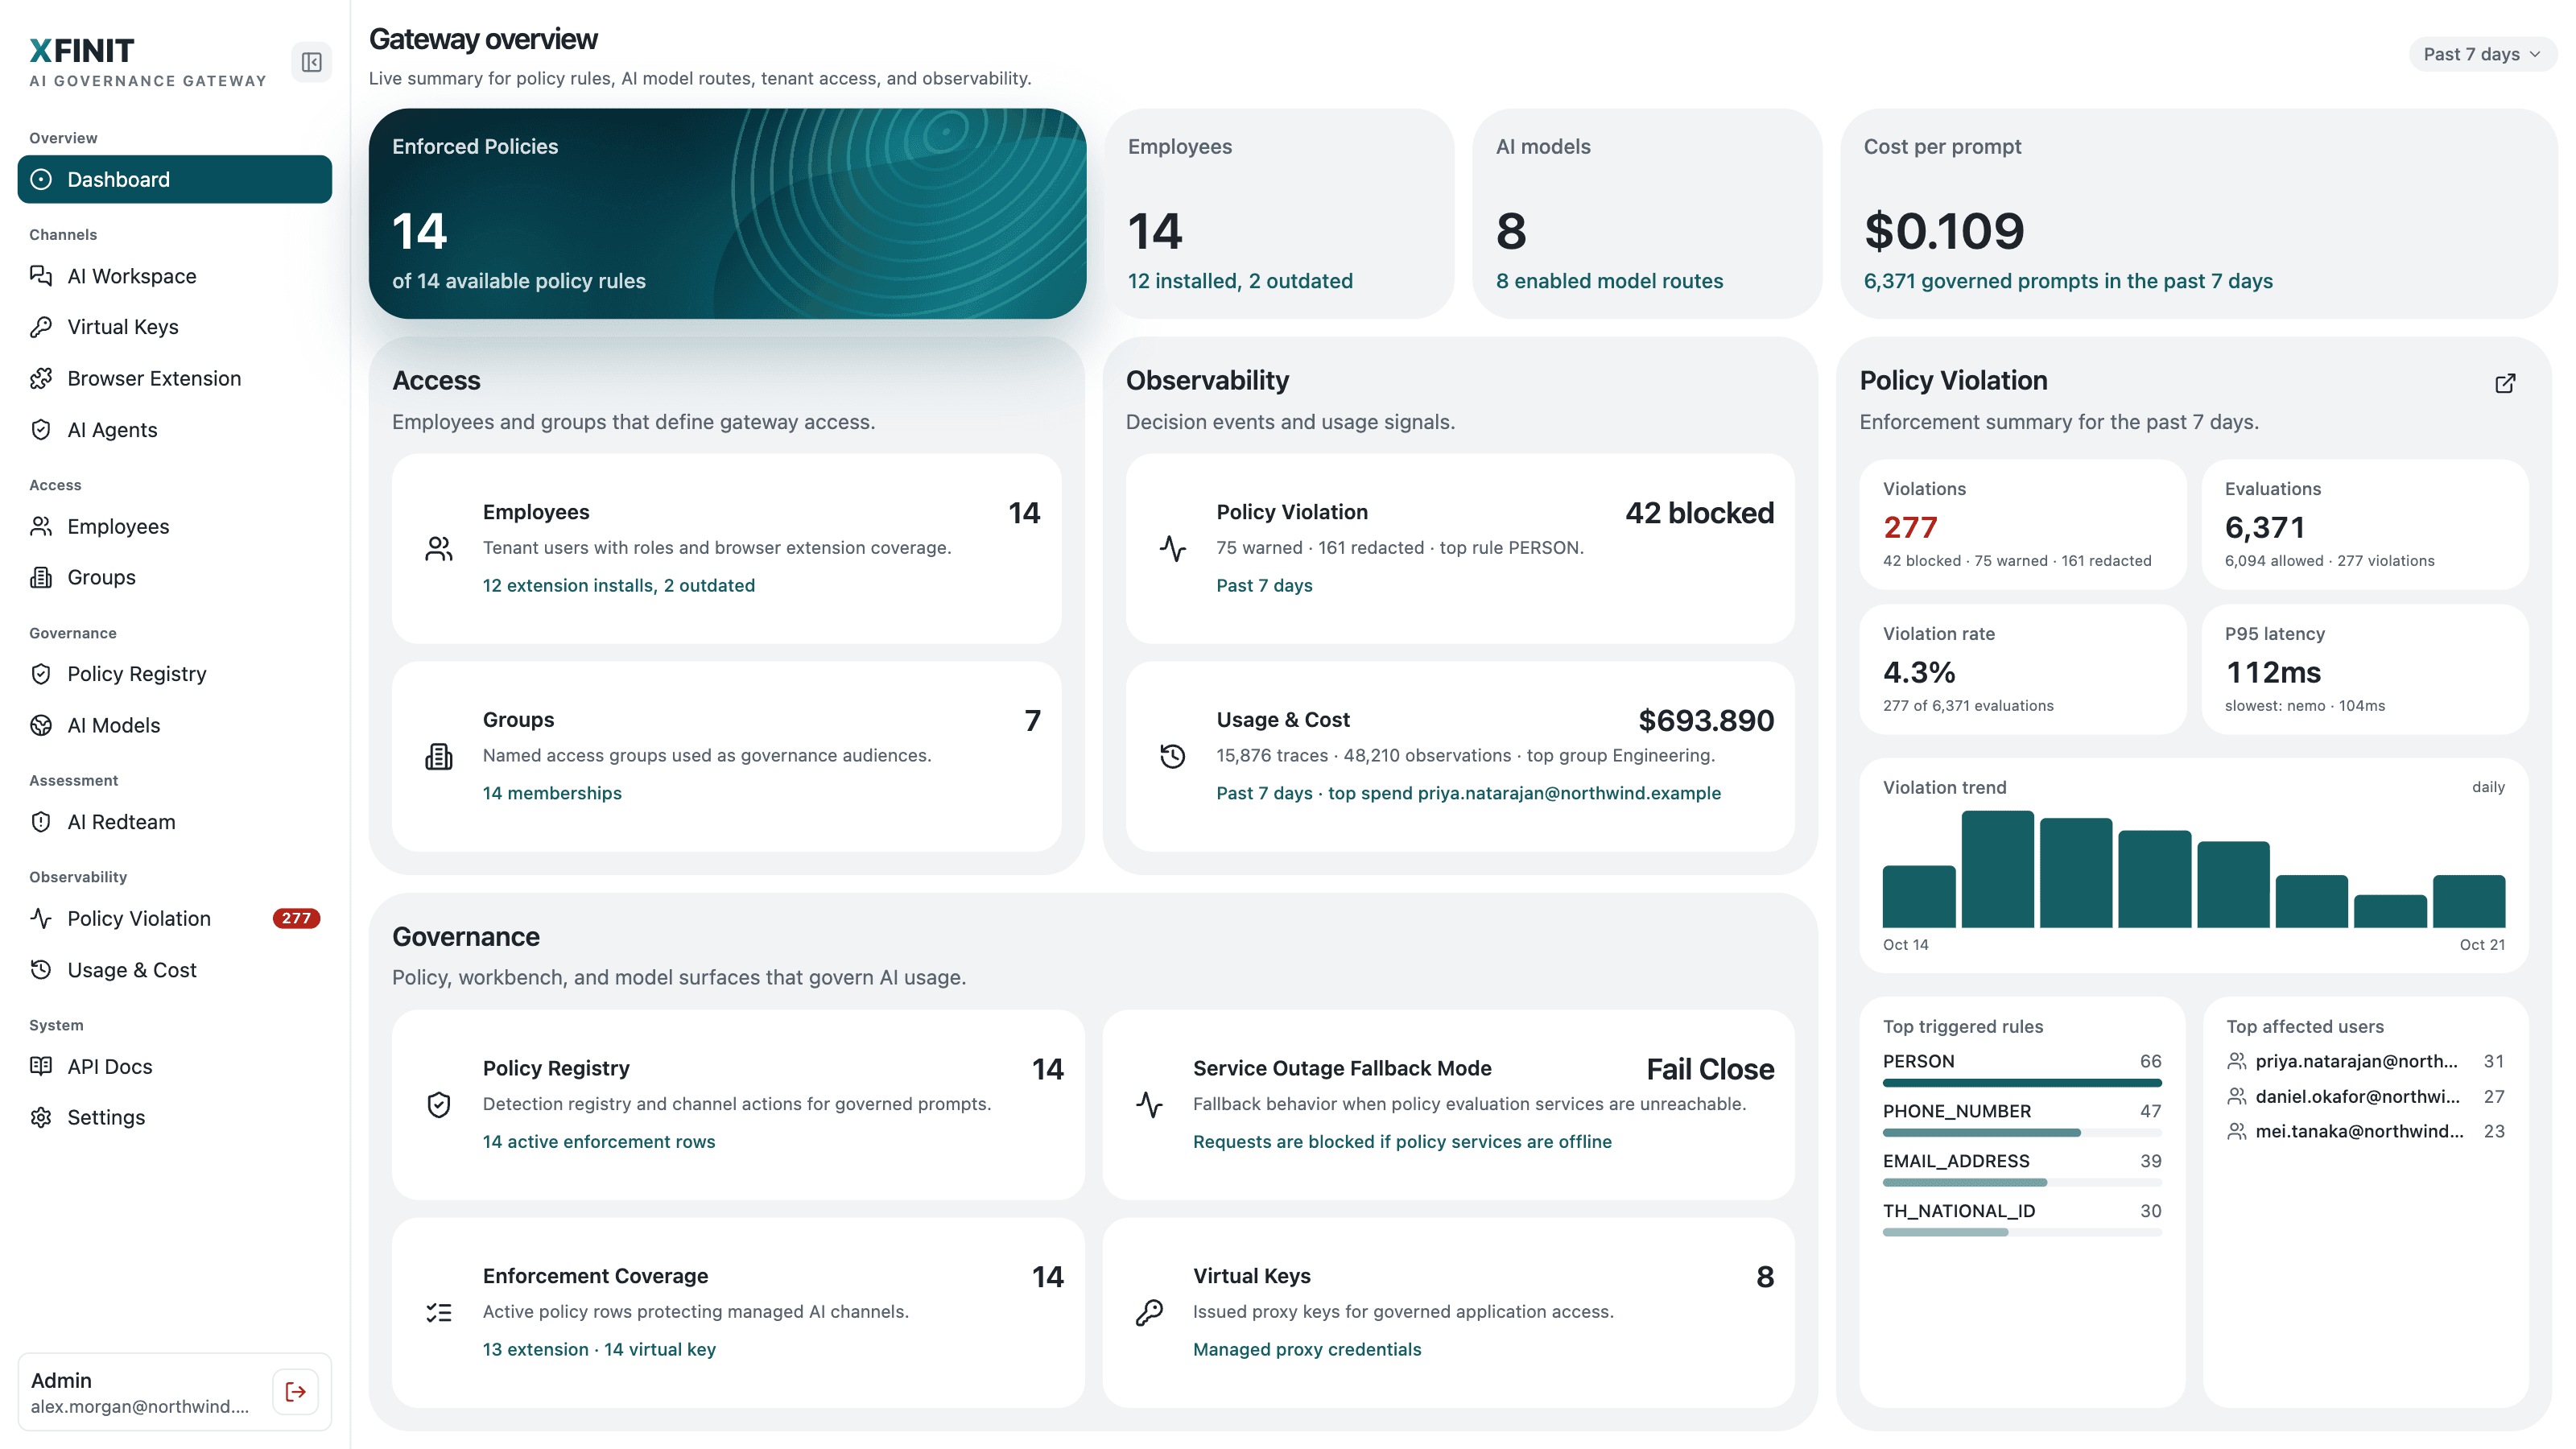Click the Settings gear icon
Image resolution: width=2576 pixels, height=1449 pixels.
coord(41,1117)
